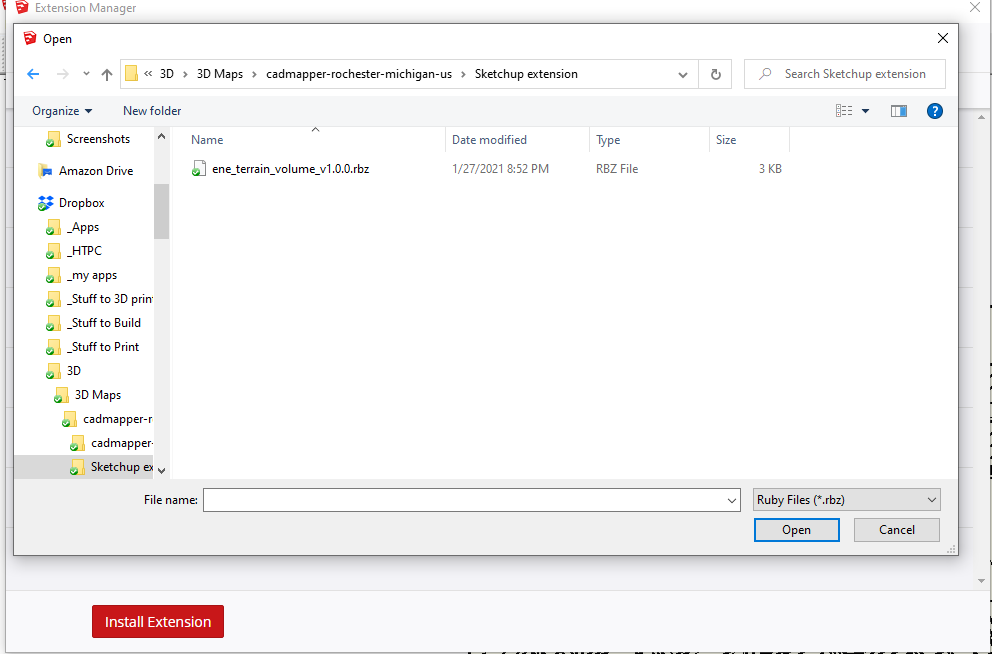Click the Search Sketchup extension box
This screenshot has width=992, height=654.
coord(845,74)
